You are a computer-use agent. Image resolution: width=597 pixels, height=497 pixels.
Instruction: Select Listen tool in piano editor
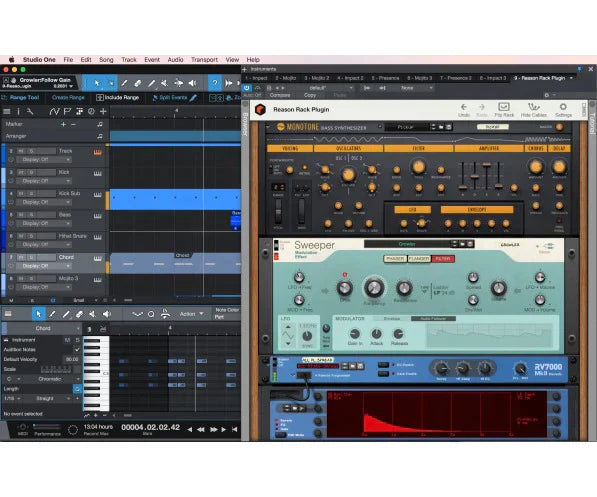pos(107,314)
